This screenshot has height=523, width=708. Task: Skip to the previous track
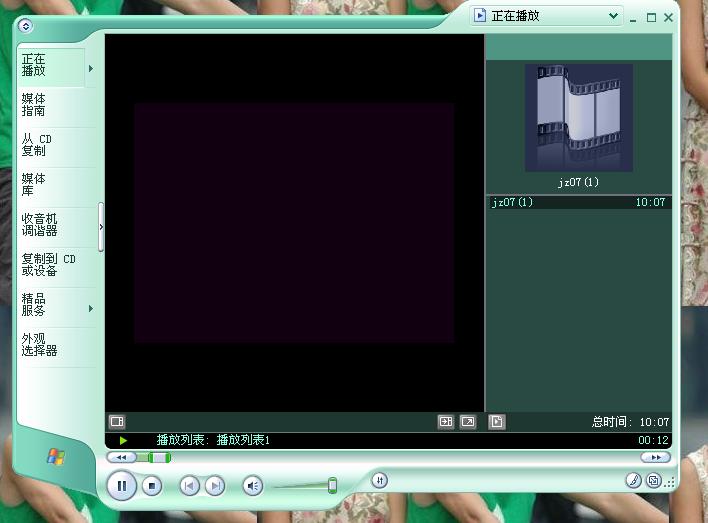pyautogui.click(x=189, y=486)
